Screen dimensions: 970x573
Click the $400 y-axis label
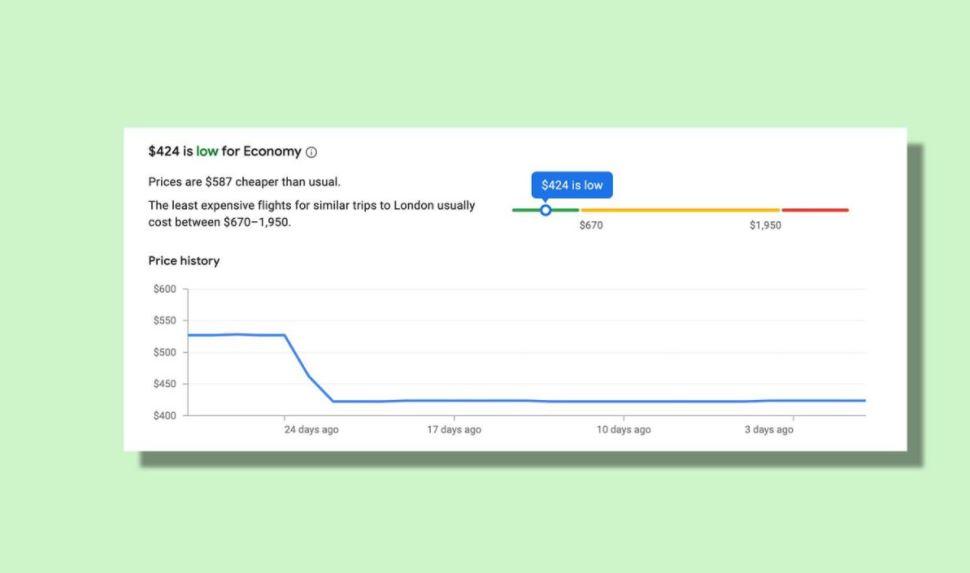(165, 415)
